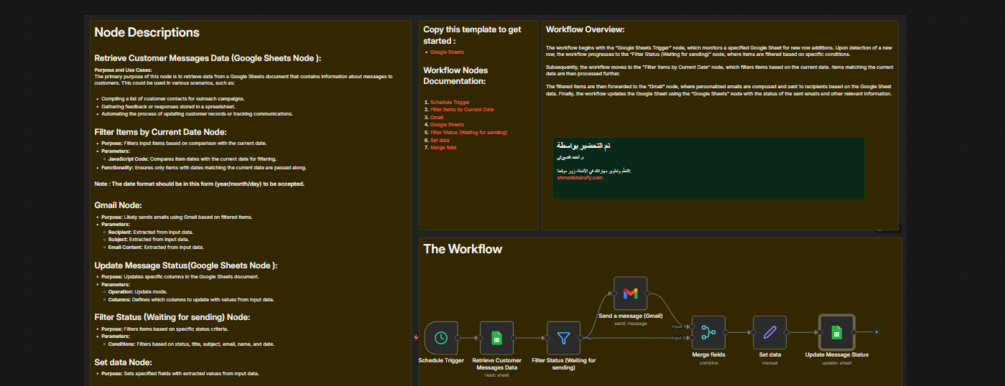1005x386 pixels.
Task: Select the Update Message Status sheets node
Action: 836,332
